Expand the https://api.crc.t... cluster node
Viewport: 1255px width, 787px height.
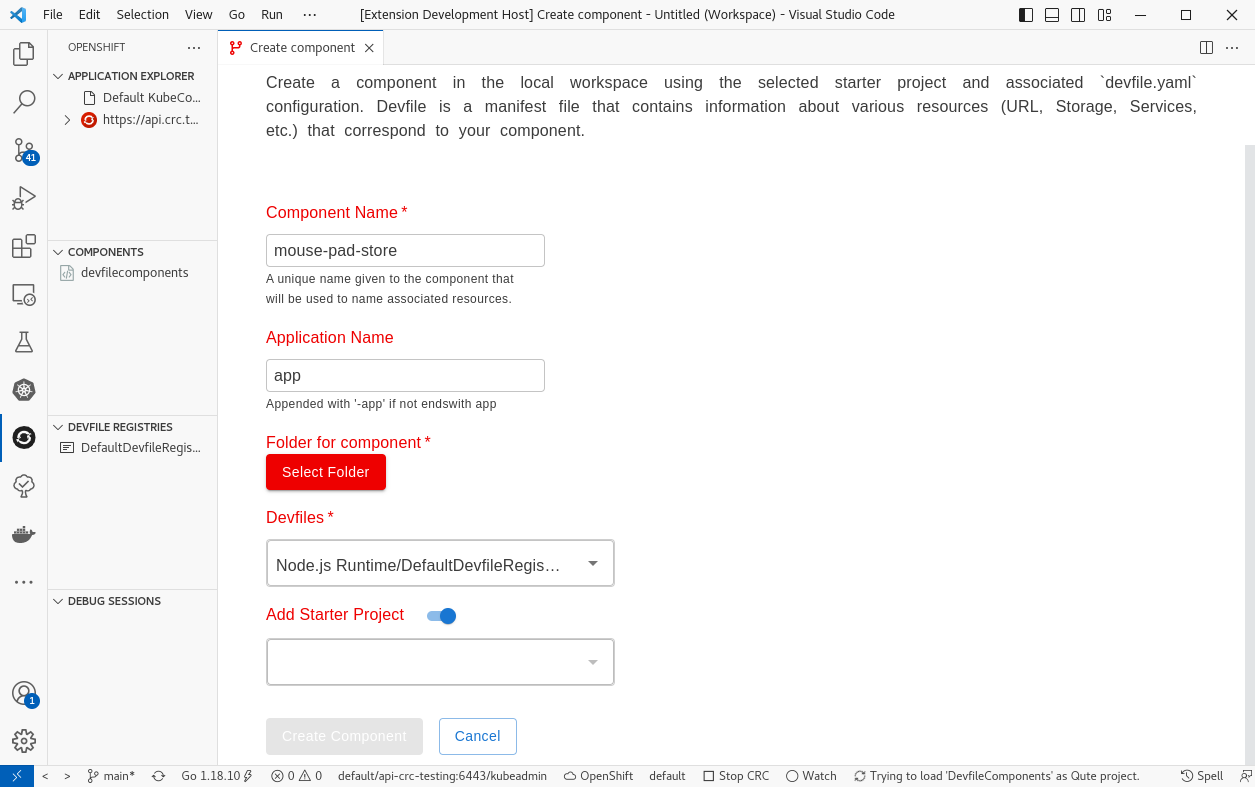point(67,120)
